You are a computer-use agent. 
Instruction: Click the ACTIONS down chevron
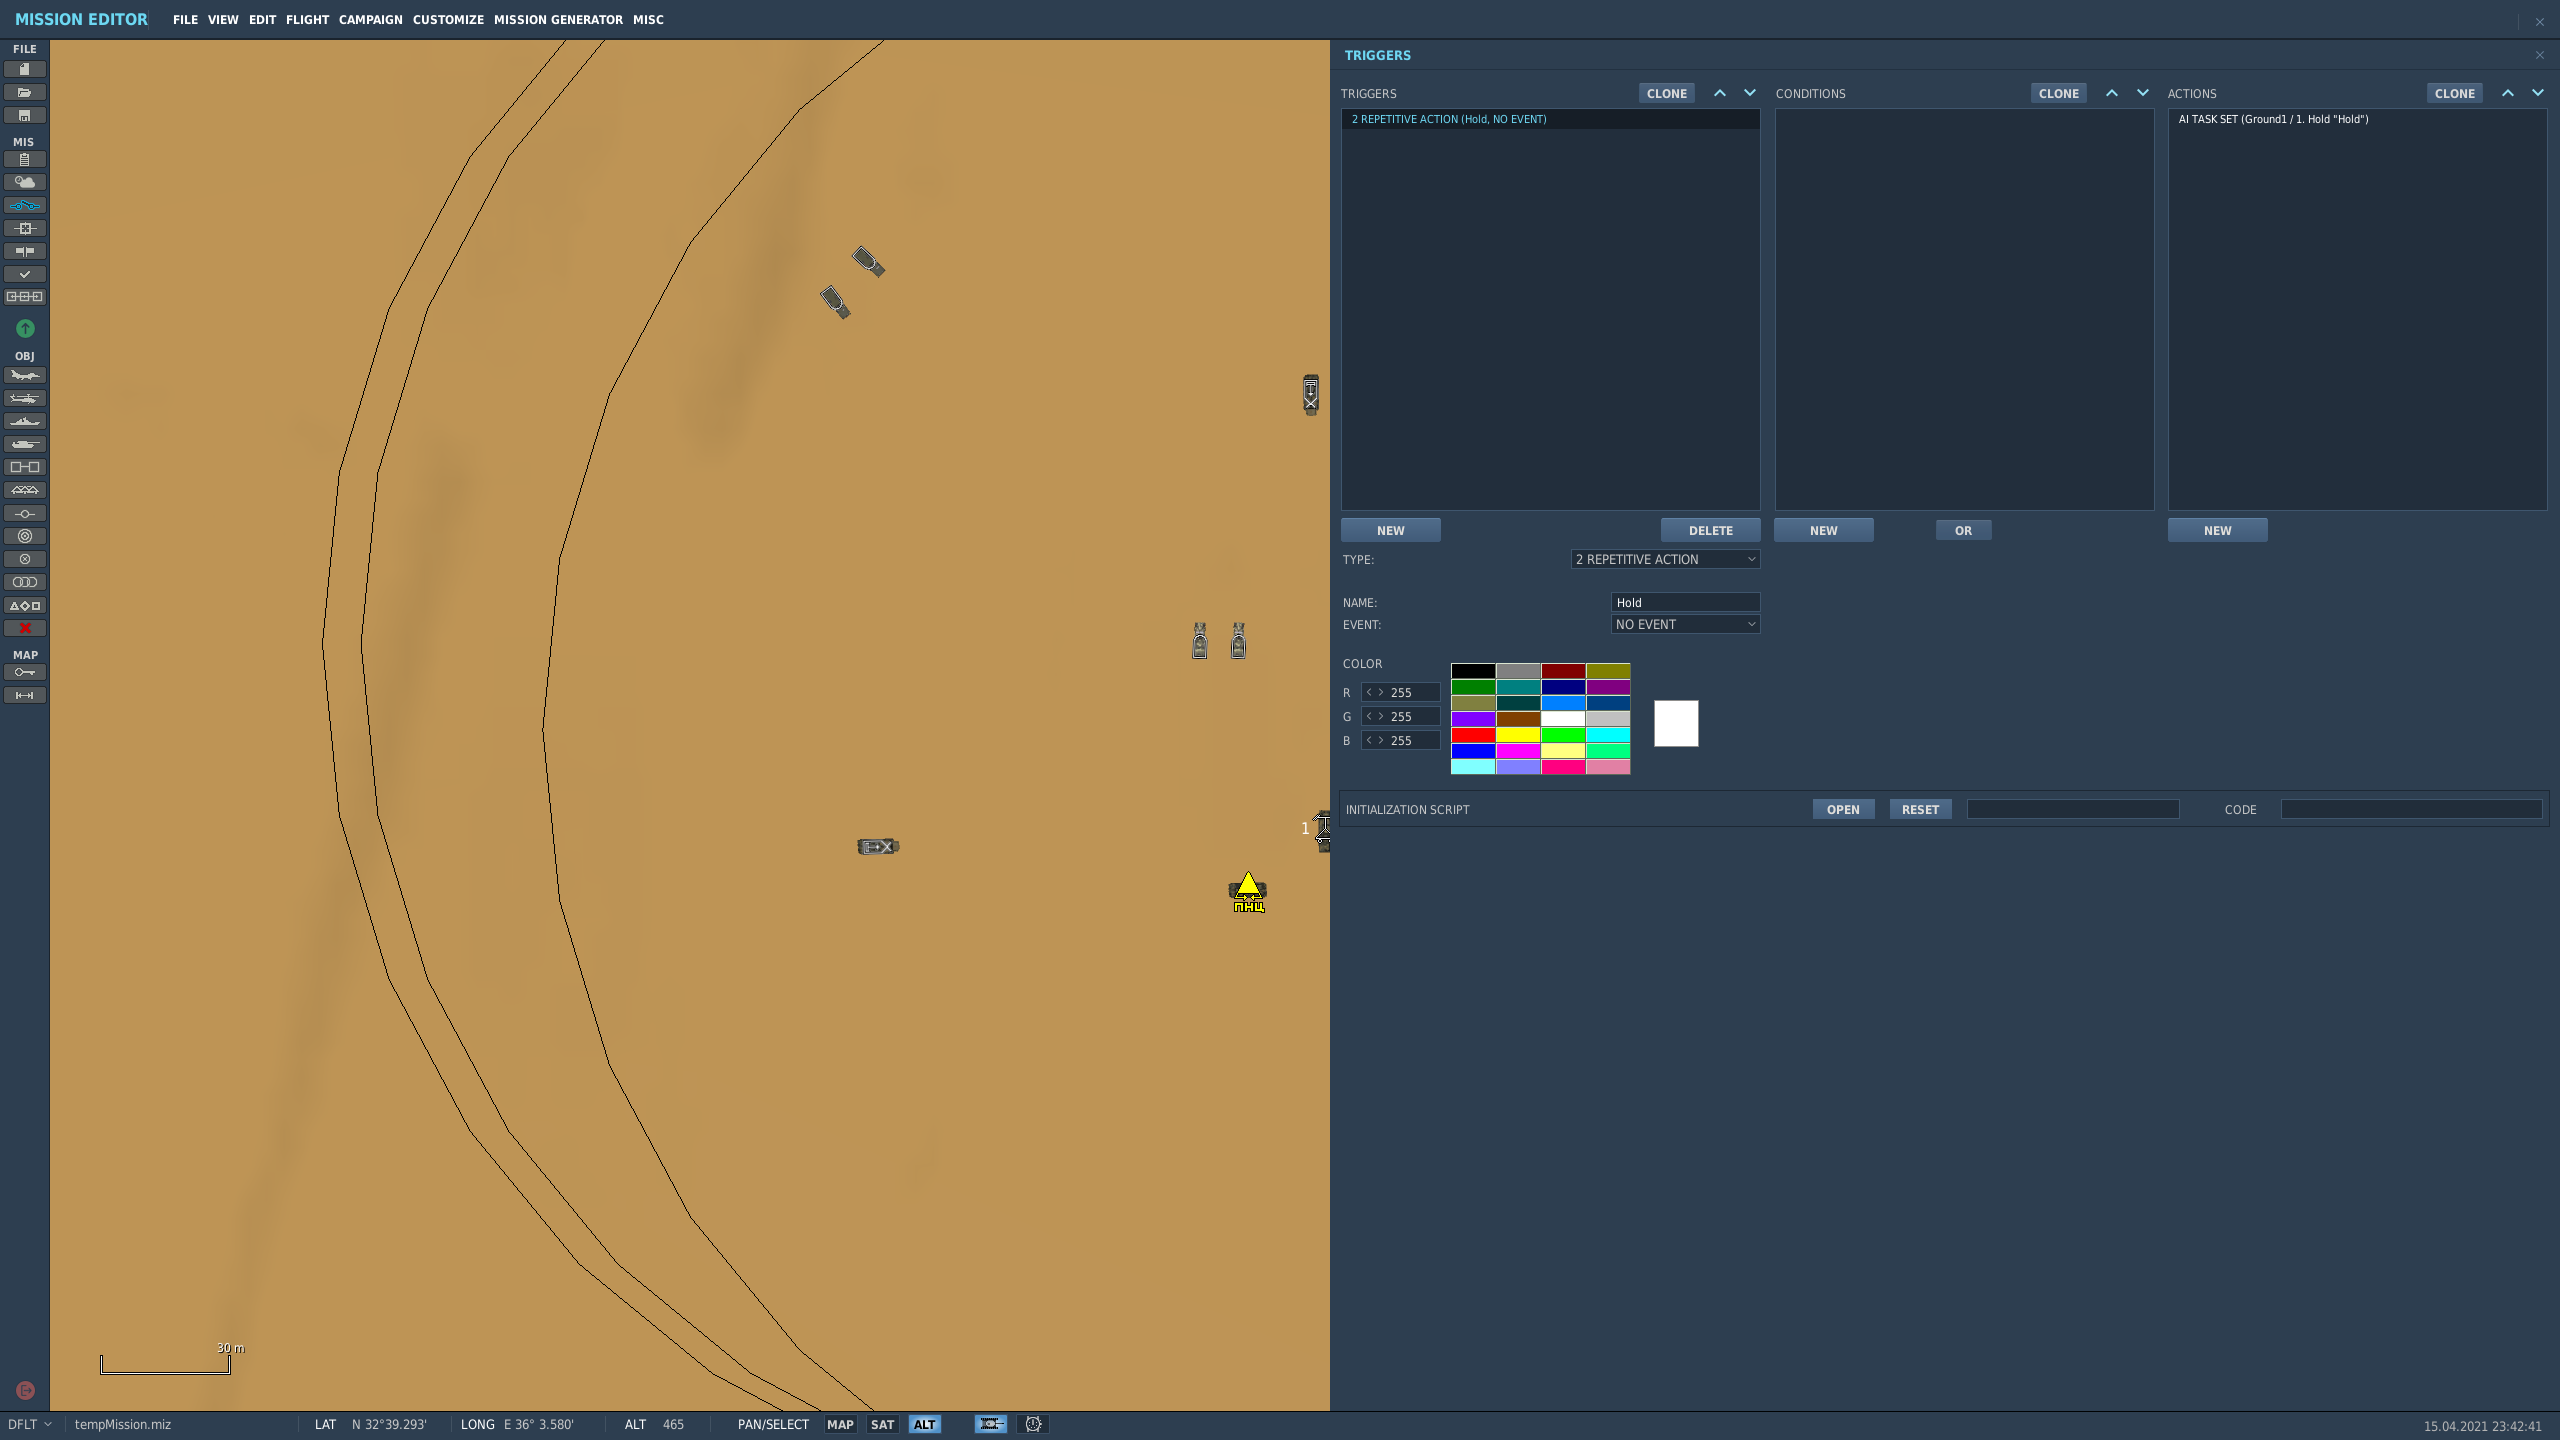tap(2538, 93)
